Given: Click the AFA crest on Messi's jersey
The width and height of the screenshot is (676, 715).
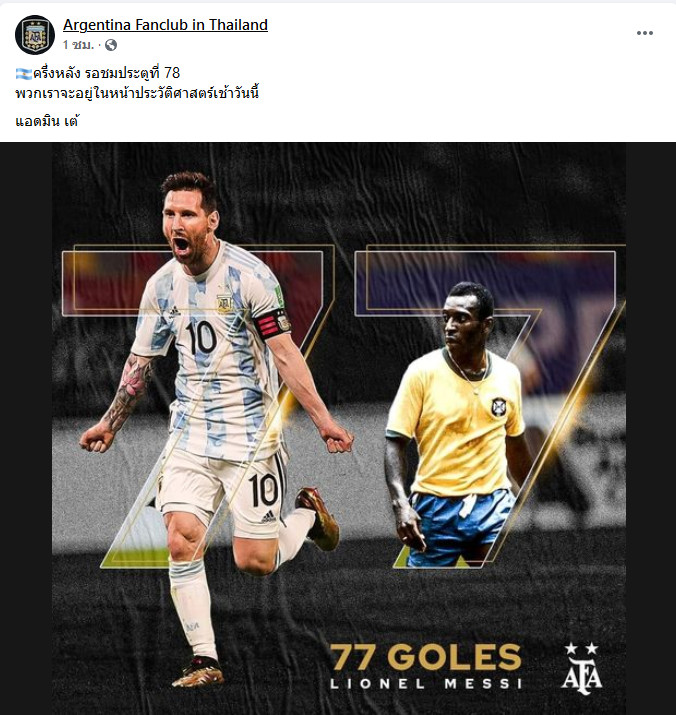Looking at the screenshot, I should (x=224, y=303).
